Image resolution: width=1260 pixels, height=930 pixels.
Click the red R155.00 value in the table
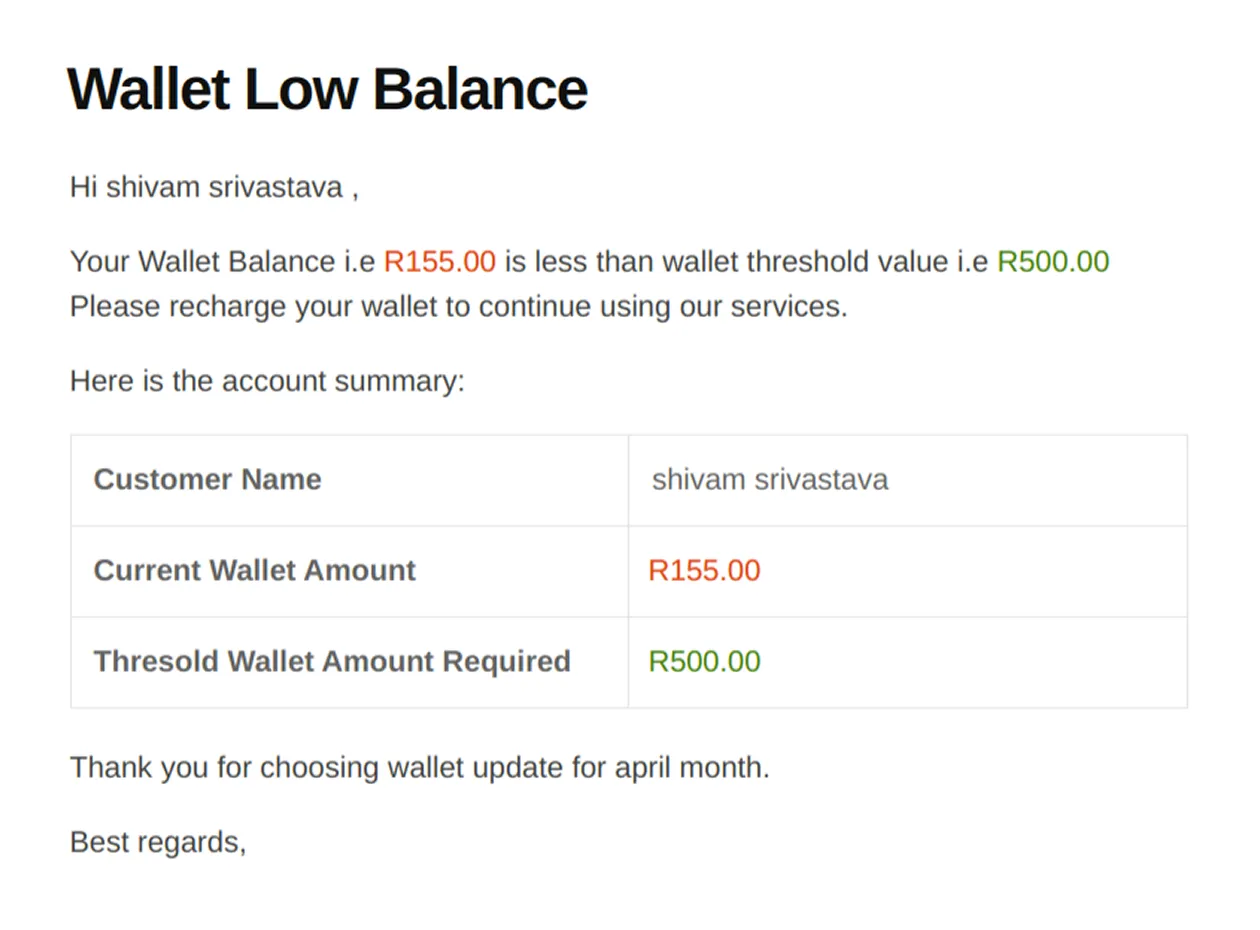[705, 571]
